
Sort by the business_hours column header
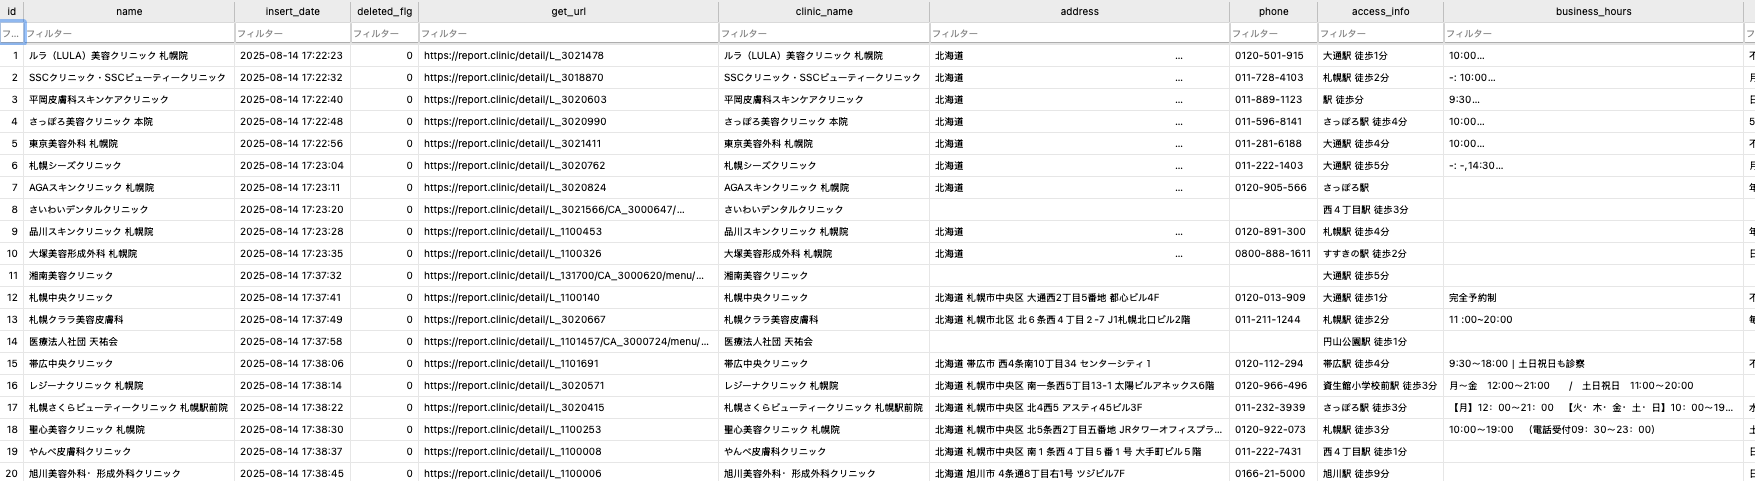coord(1593,11)
